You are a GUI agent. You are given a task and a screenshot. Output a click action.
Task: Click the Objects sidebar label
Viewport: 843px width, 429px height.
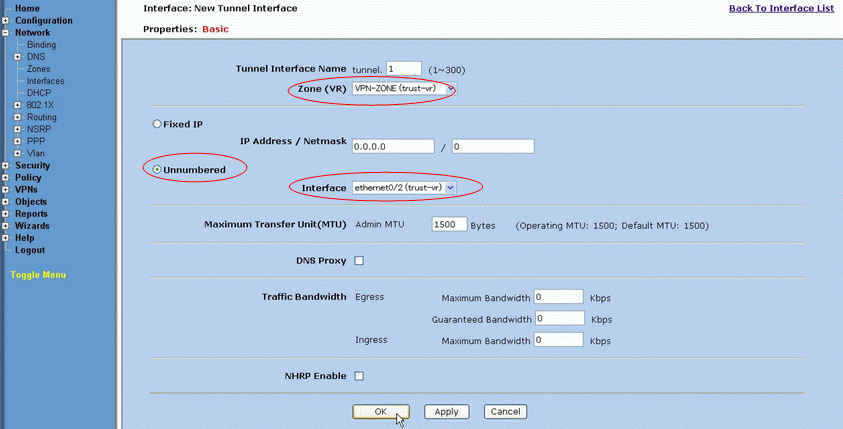[x=31, y=202]
